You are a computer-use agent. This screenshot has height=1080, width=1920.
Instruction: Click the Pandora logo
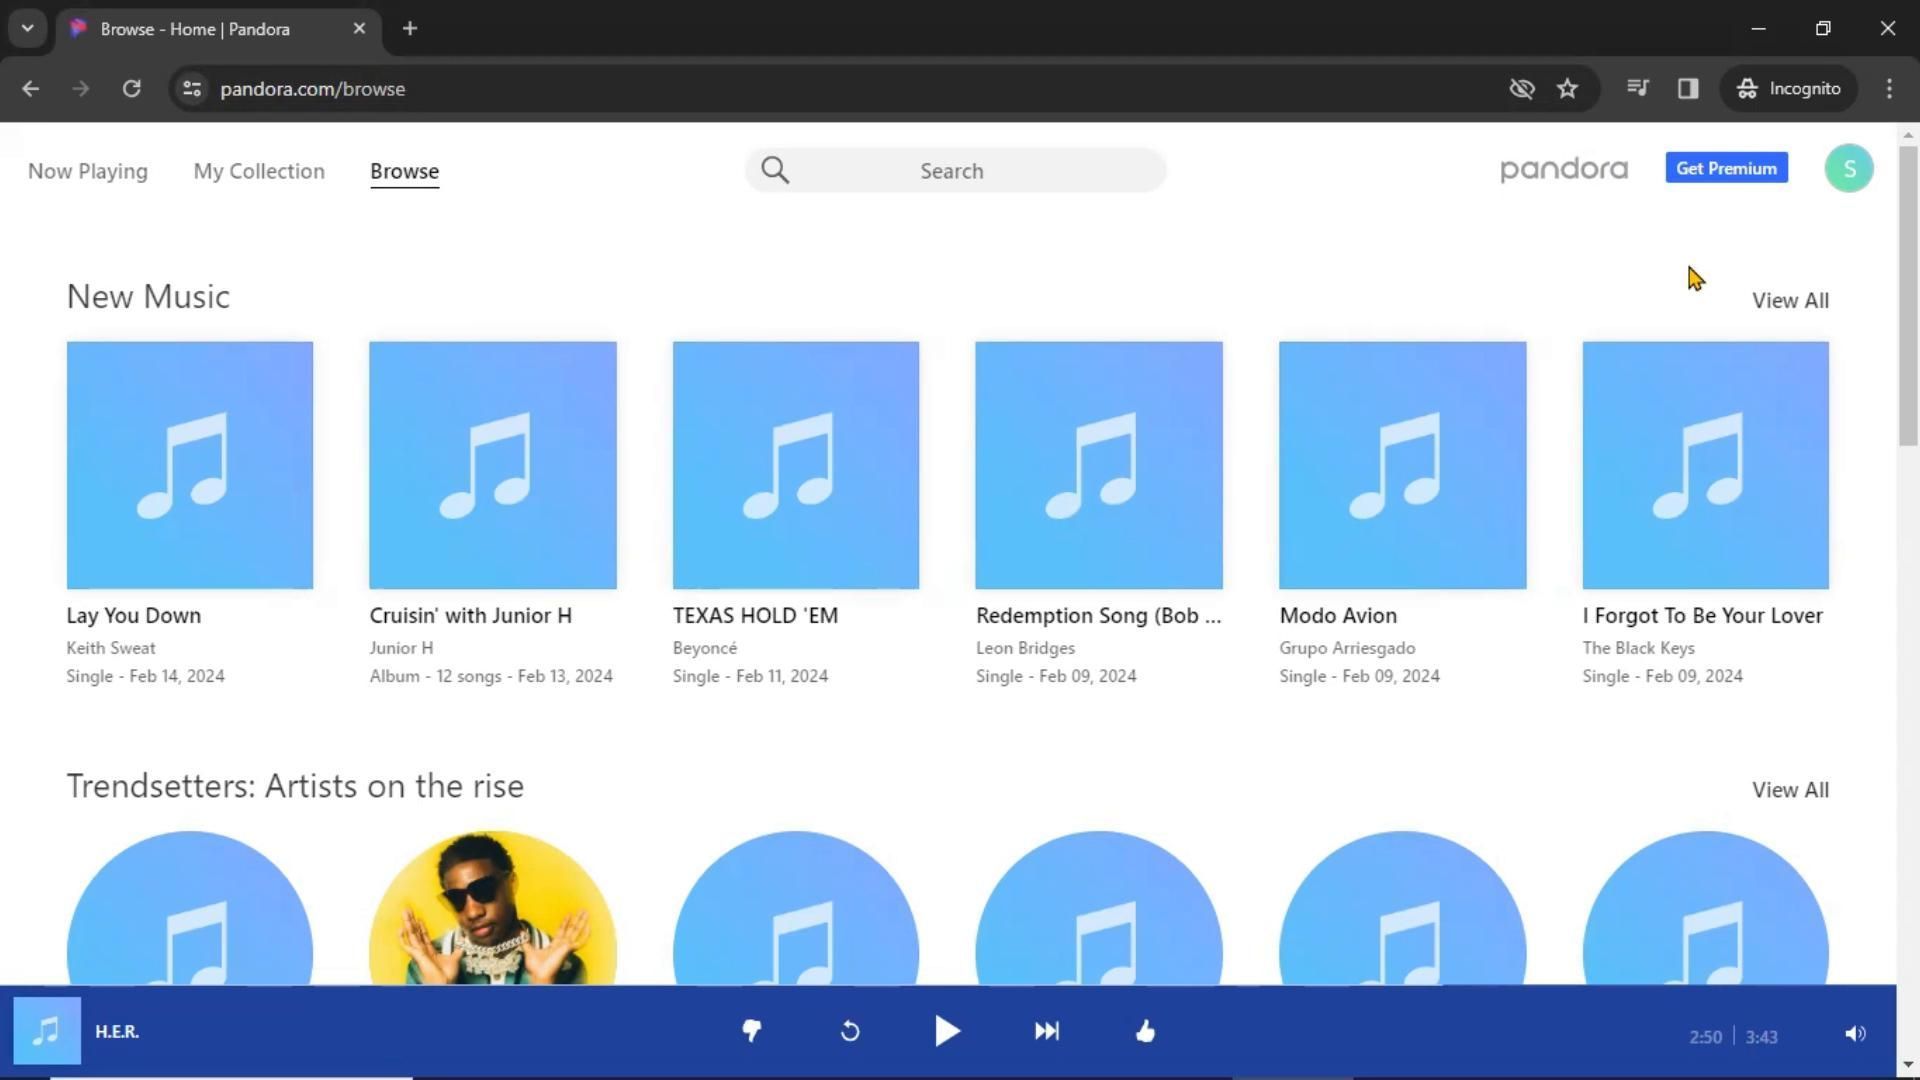pos(1563,169)
